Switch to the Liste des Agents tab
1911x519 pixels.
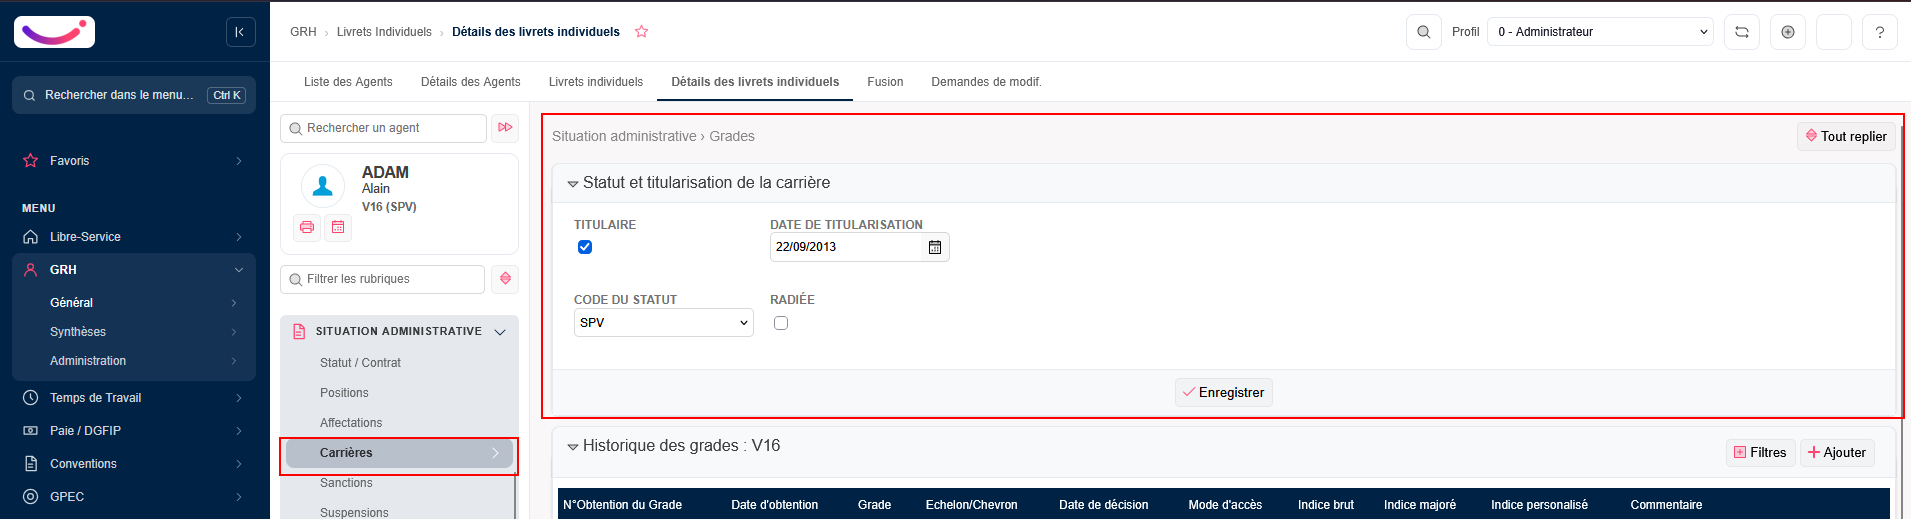348,82
